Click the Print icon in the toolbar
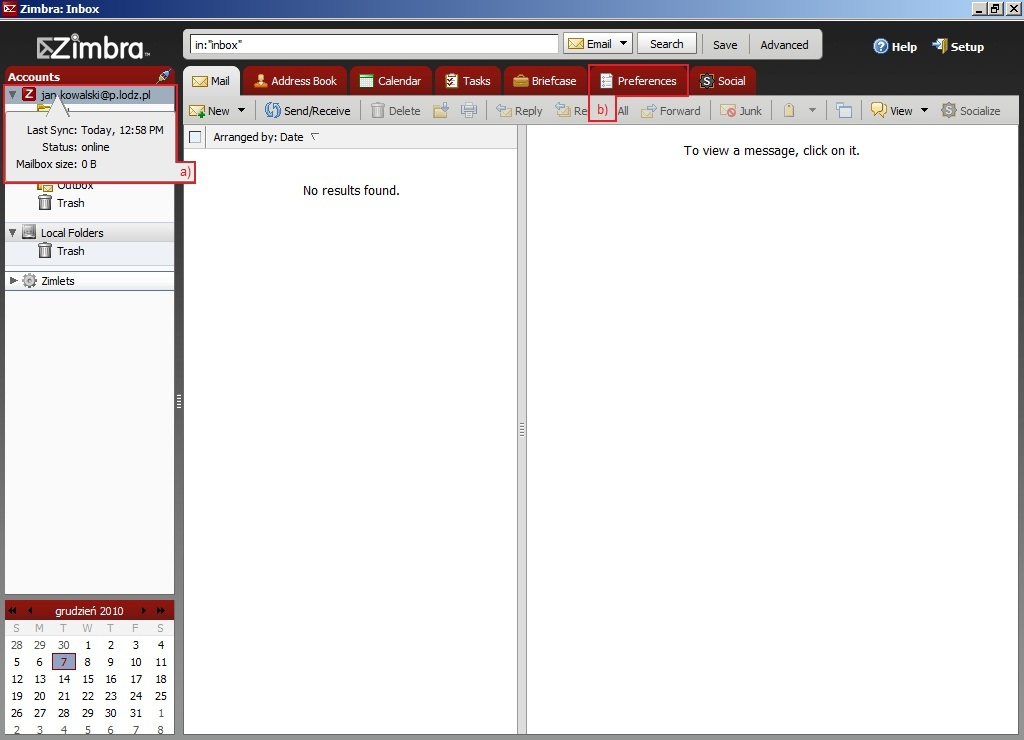 (x=469, y=110)
